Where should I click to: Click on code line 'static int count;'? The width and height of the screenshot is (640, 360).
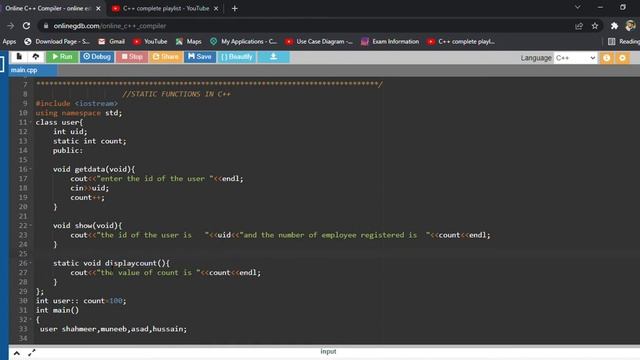coord(89,141)
